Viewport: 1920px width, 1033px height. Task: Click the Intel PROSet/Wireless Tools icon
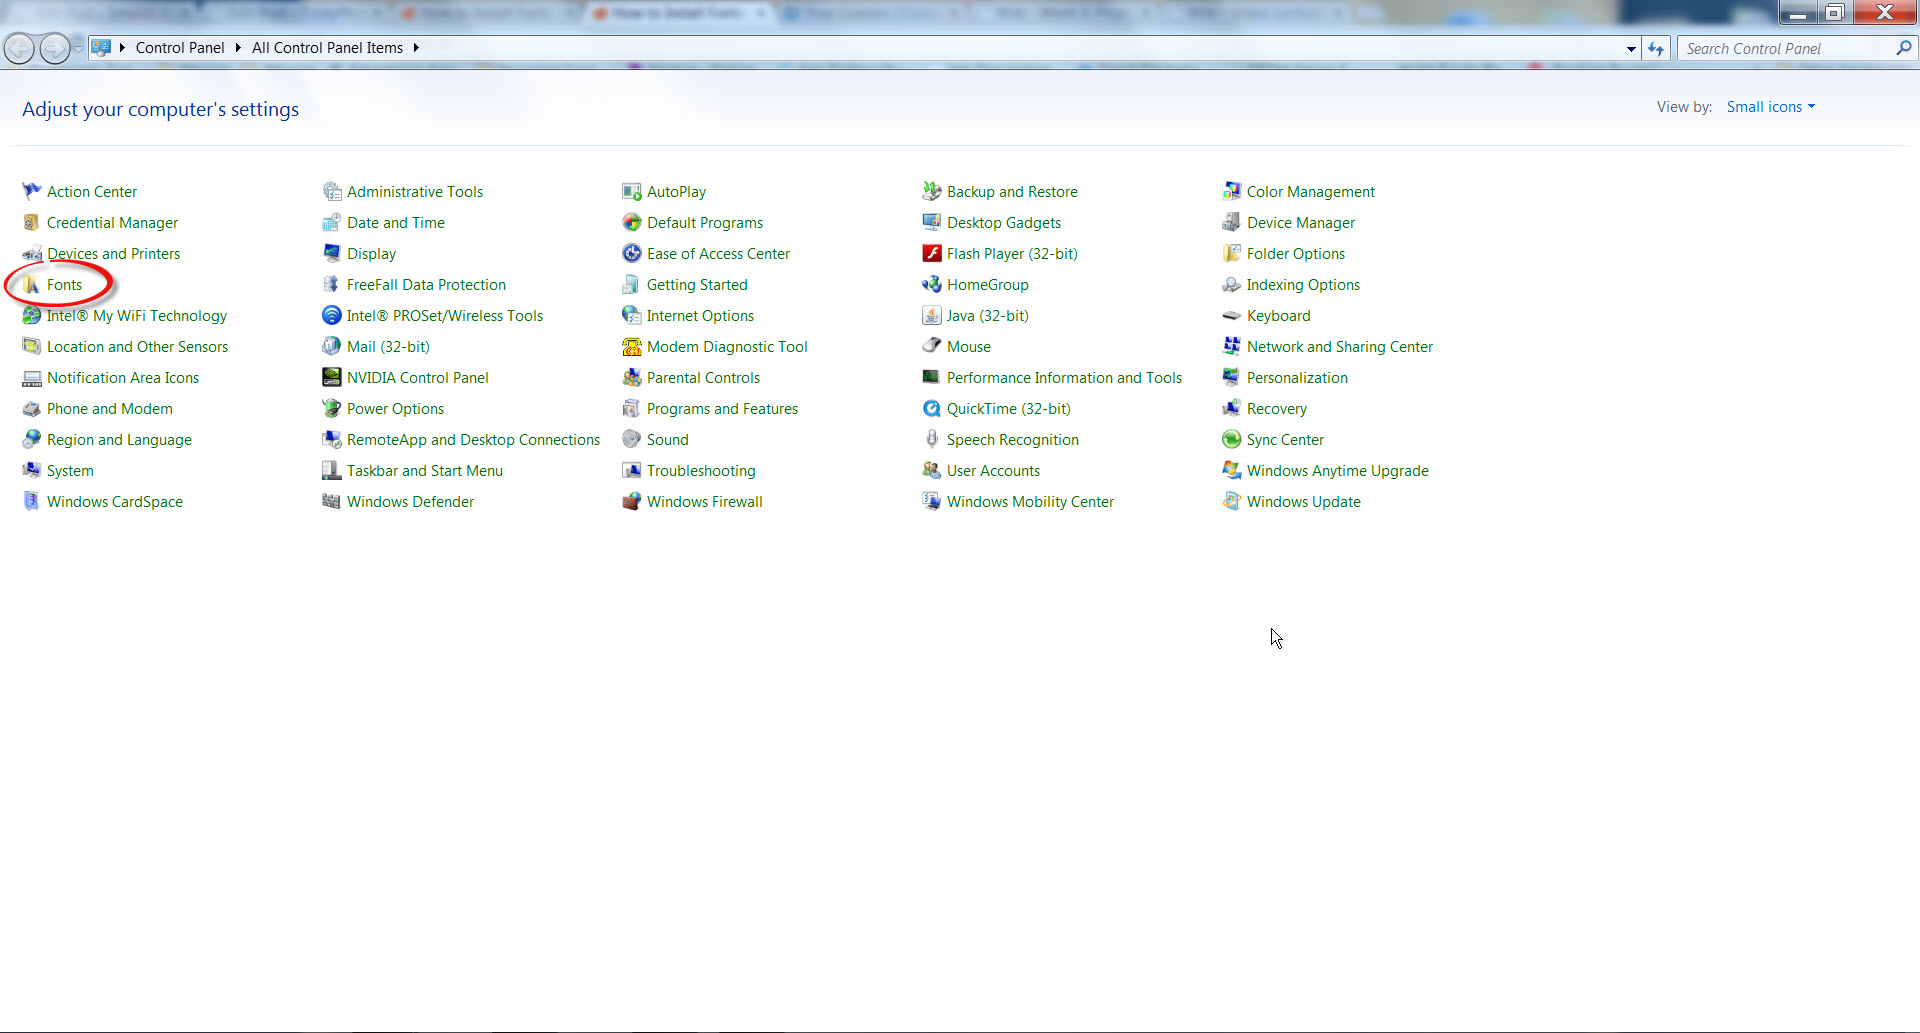coord(331,316)
